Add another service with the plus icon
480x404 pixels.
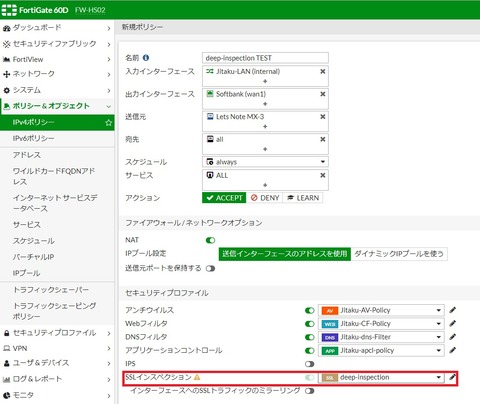(x=265, y=185)
